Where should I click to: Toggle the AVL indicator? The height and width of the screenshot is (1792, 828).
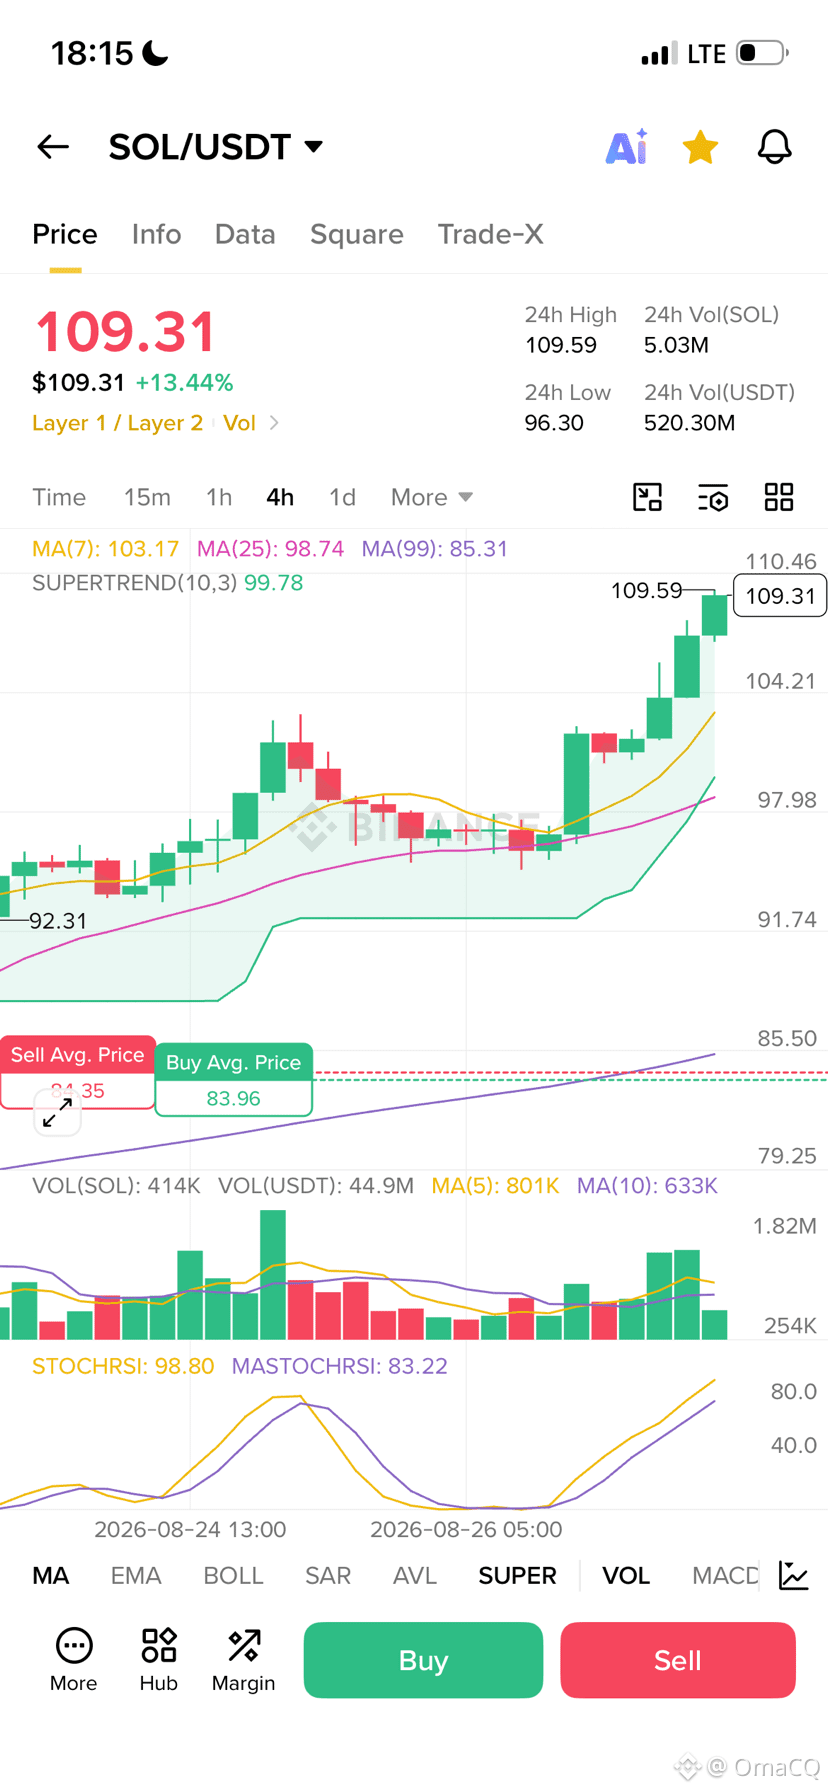click(415, 1575)
